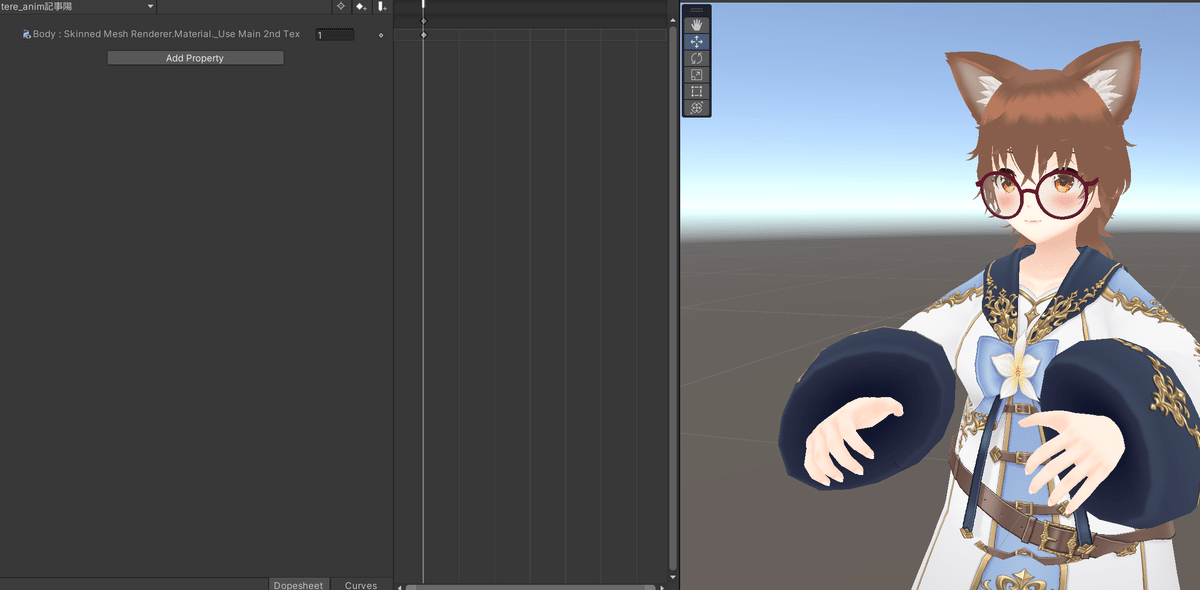
Task: Click the Body property material icon
Action: 27,34
